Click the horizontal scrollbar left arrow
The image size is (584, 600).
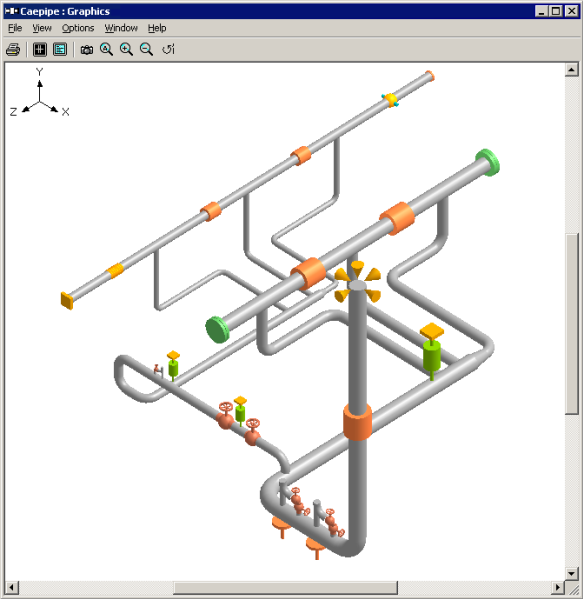click(11, 587)
